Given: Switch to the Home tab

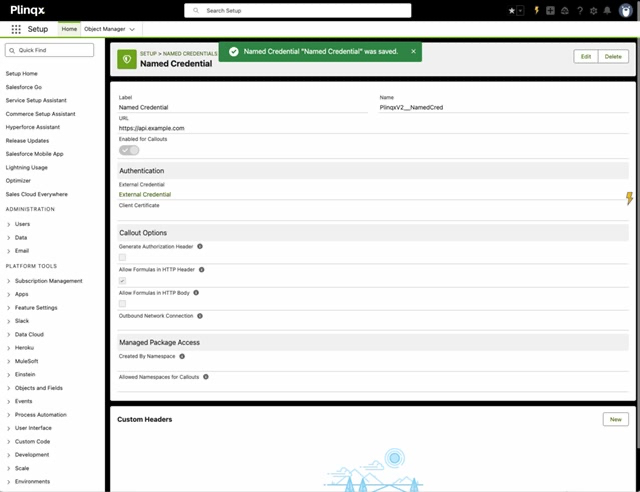Looking at the screenshot, I should click(x=69, y=29).
